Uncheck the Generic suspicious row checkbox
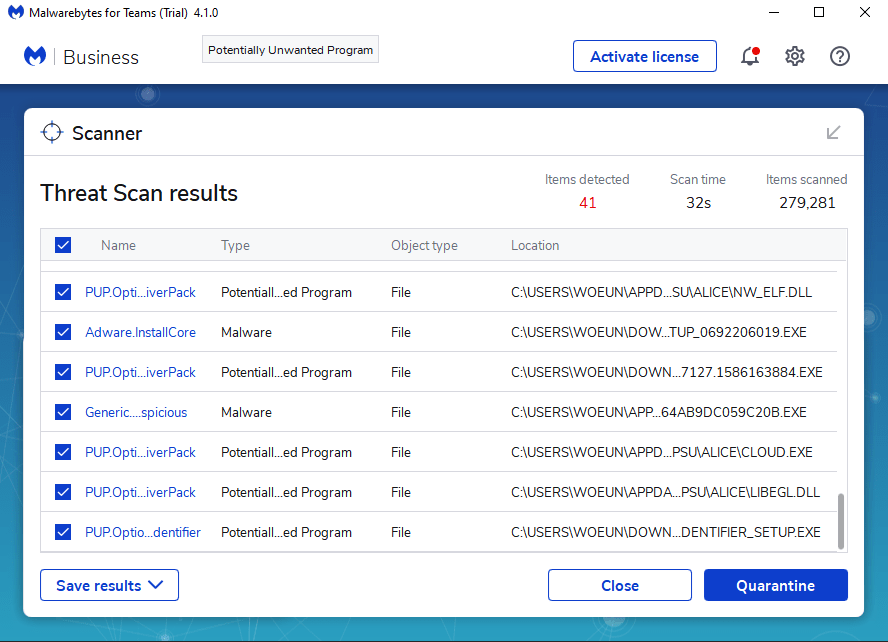Image resolution: width=888 pixels, height=642 pixels. coord(63,412)
